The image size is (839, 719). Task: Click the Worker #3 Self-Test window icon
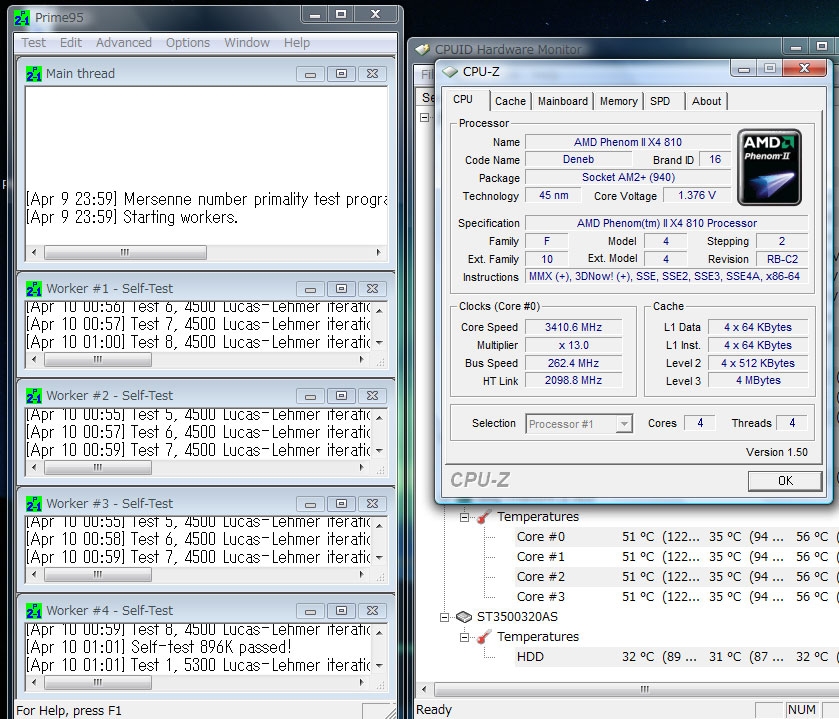33,503
